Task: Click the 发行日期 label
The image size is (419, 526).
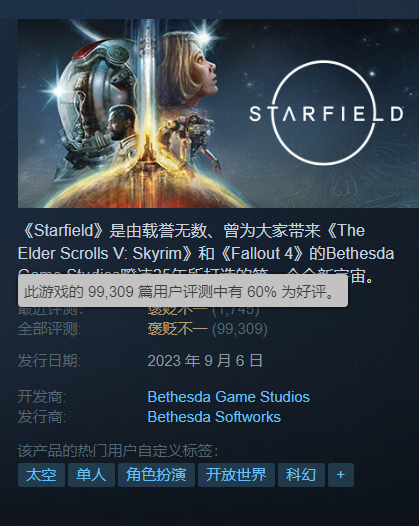Action: (49, 361)
